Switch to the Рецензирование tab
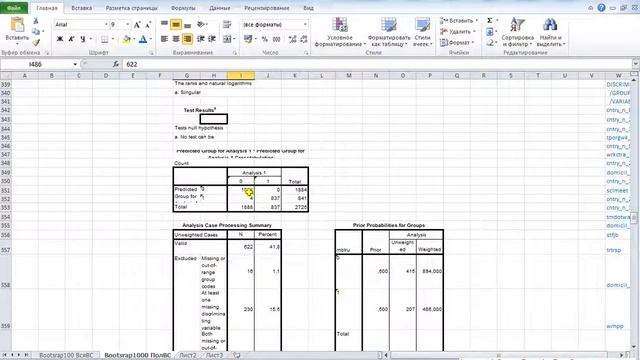Image resolution: width=640 pixels, height=360 pixels. pyautogui.click(x=267, y=8)
